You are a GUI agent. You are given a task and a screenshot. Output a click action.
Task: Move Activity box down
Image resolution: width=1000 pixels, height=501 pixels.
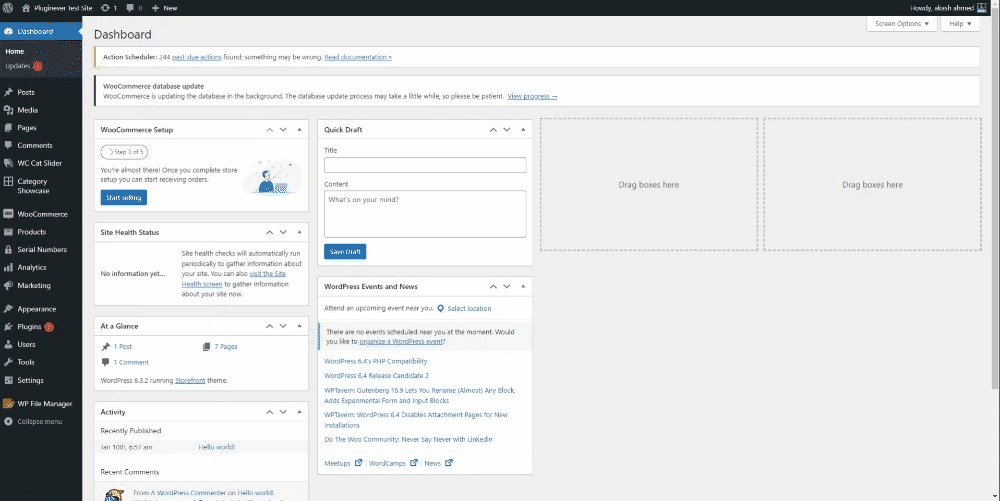(283, 412)
